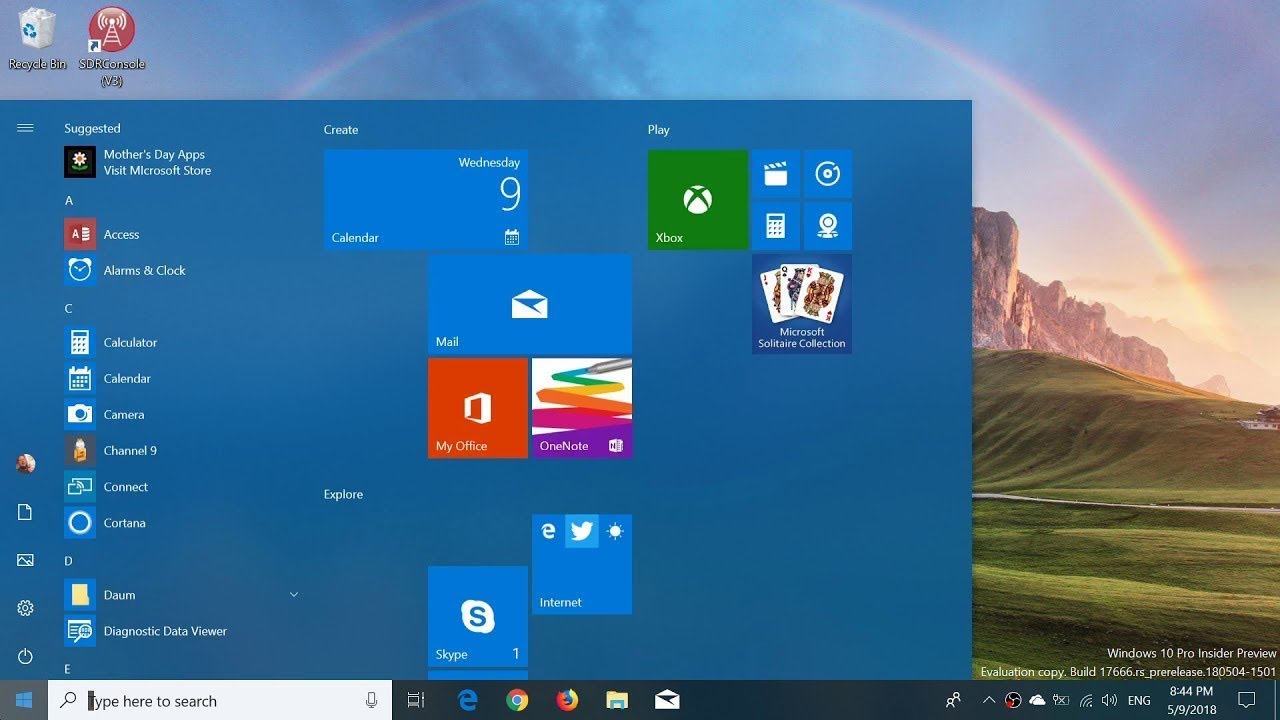Open File Explorer from taskbar
This screenshot has height=720, width=1280.
[x=617, y=701]
